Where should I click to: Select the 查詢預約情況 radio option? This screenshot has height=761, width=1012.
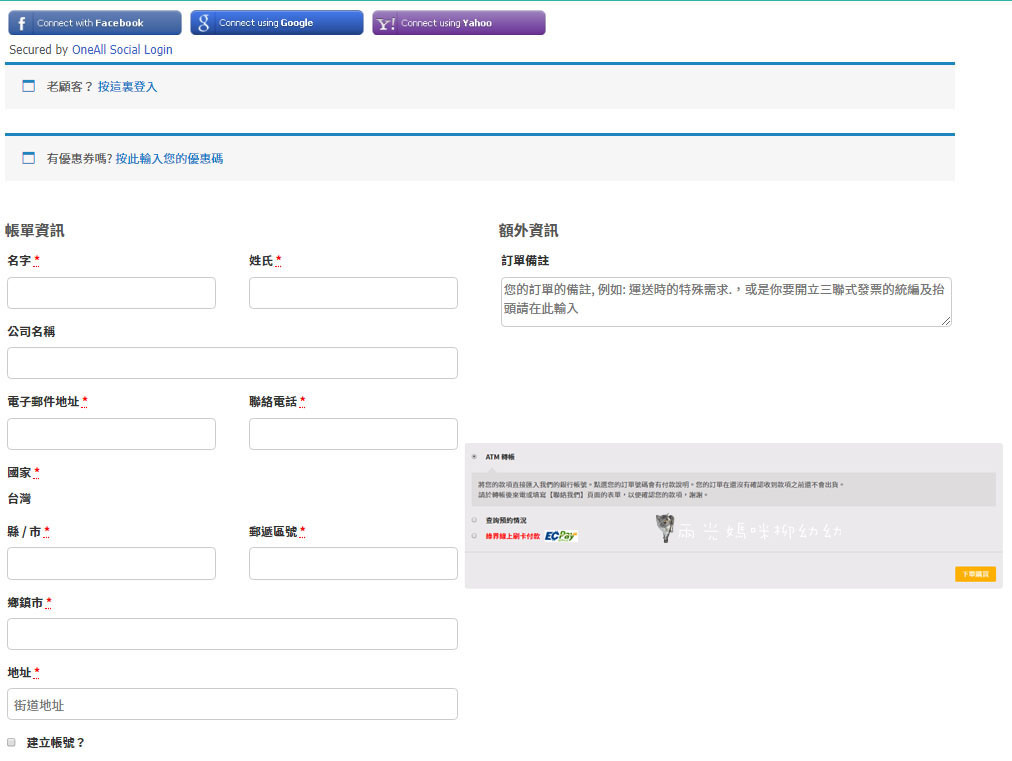pyautogui.click(x=474, y=520)
